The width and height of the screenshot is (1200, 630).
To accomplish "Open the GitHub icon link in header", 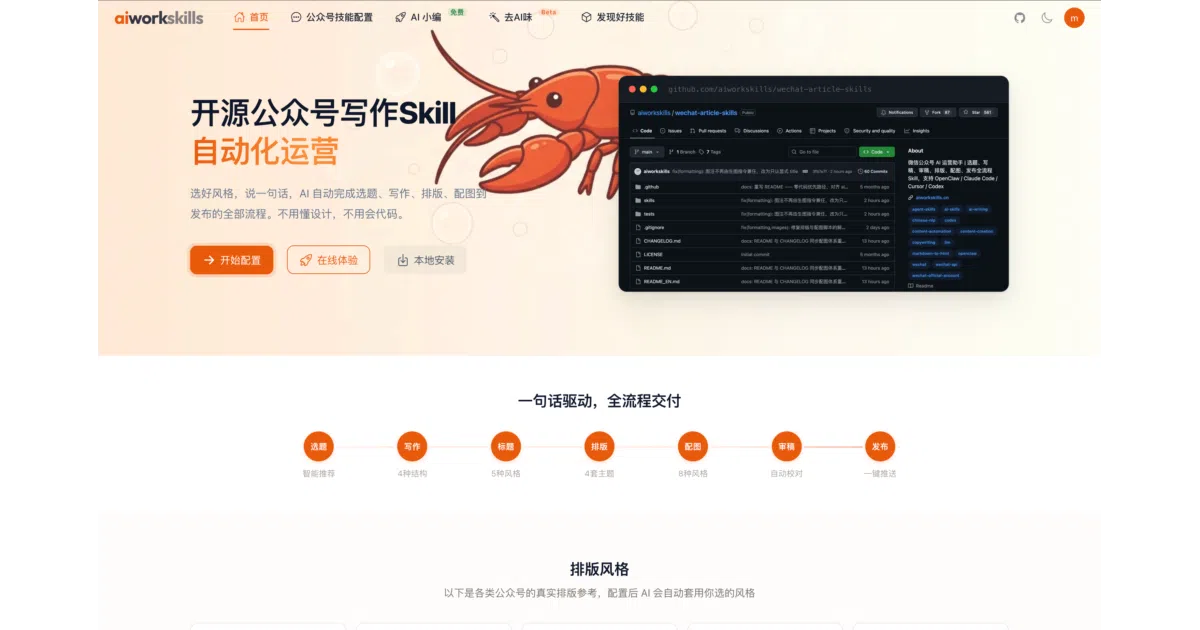I will (1020, 17).
